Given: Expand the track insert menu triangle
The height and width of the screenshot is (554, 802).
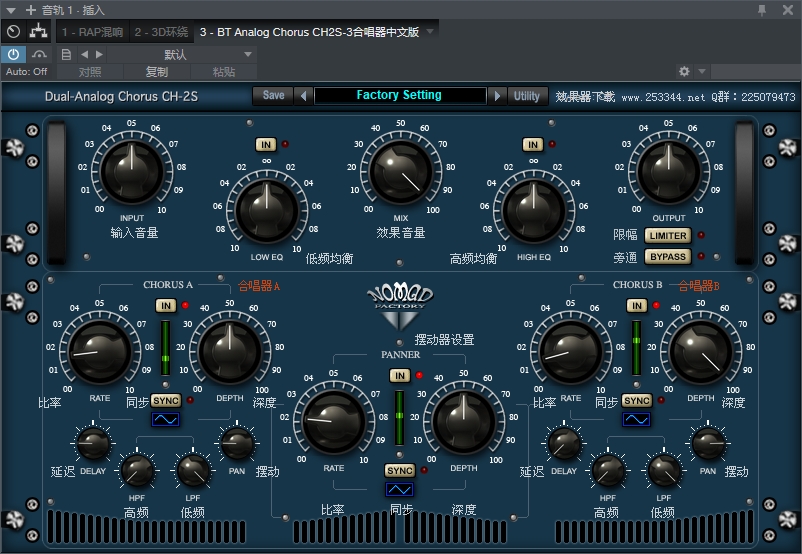Looking at the screenshot, I should coord(11,10).
